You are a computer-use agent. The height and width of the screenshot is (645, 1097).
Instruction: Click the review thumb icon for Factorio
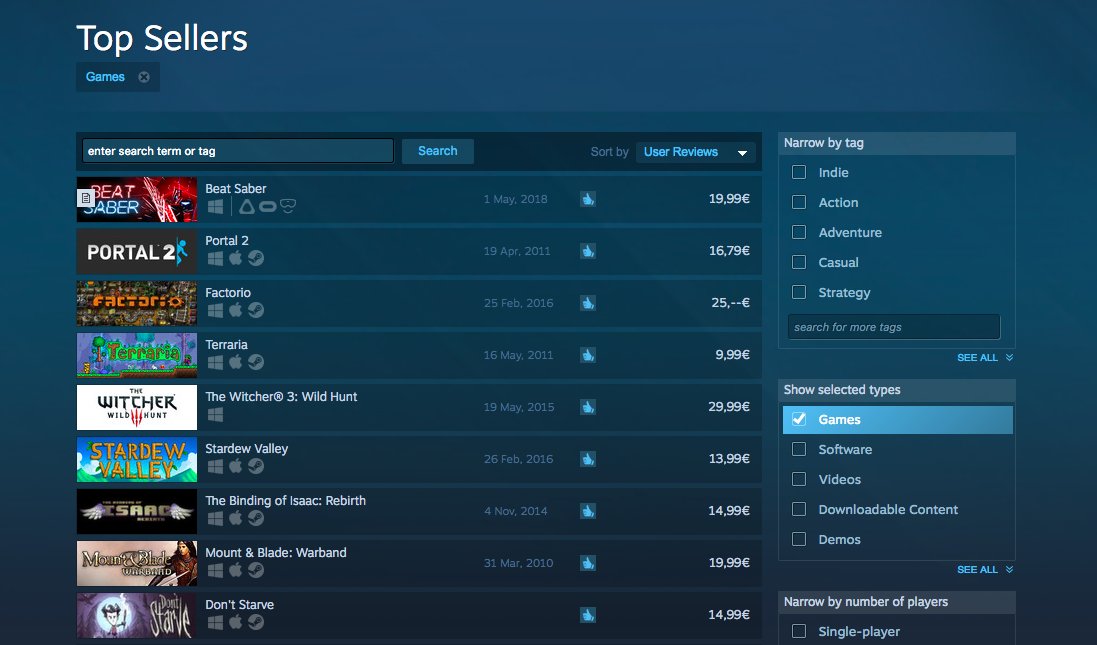coord(588,303)
